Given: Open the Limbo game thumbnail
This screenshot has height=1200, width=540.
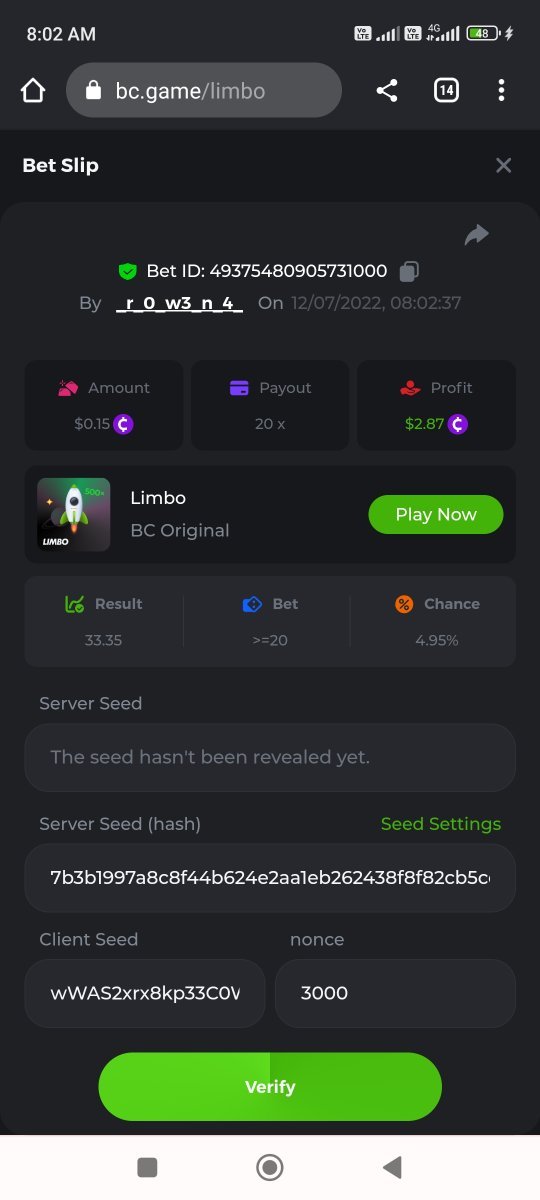Looking at the screenshot, I should tap(74, 514).
